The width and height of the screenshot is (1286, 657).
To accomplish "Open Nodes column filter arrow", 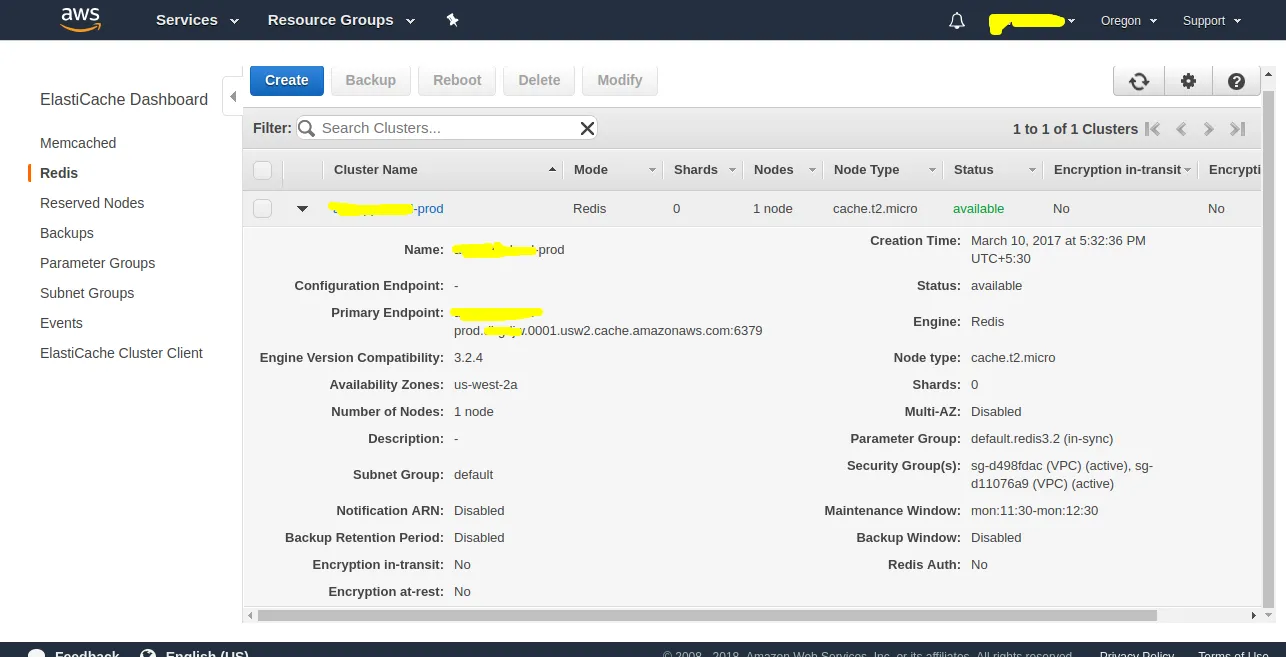I will coord(812,171).
